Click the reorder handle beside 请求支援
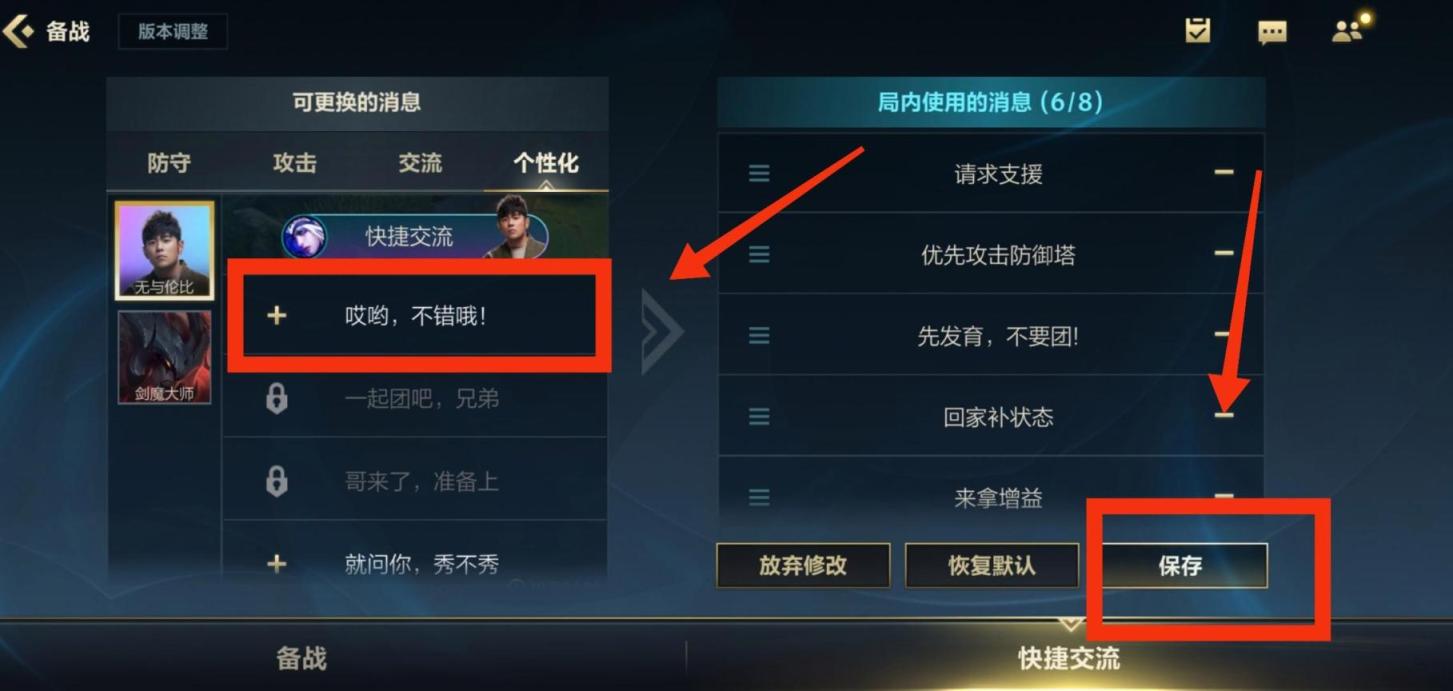The image size is (1453, 691). [x=759, y=174]
